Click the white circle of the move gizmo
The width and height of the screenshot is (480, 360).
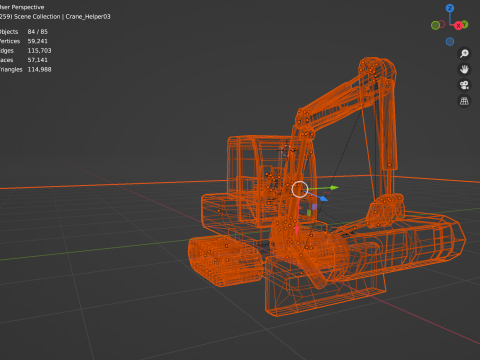pos(299,189)
